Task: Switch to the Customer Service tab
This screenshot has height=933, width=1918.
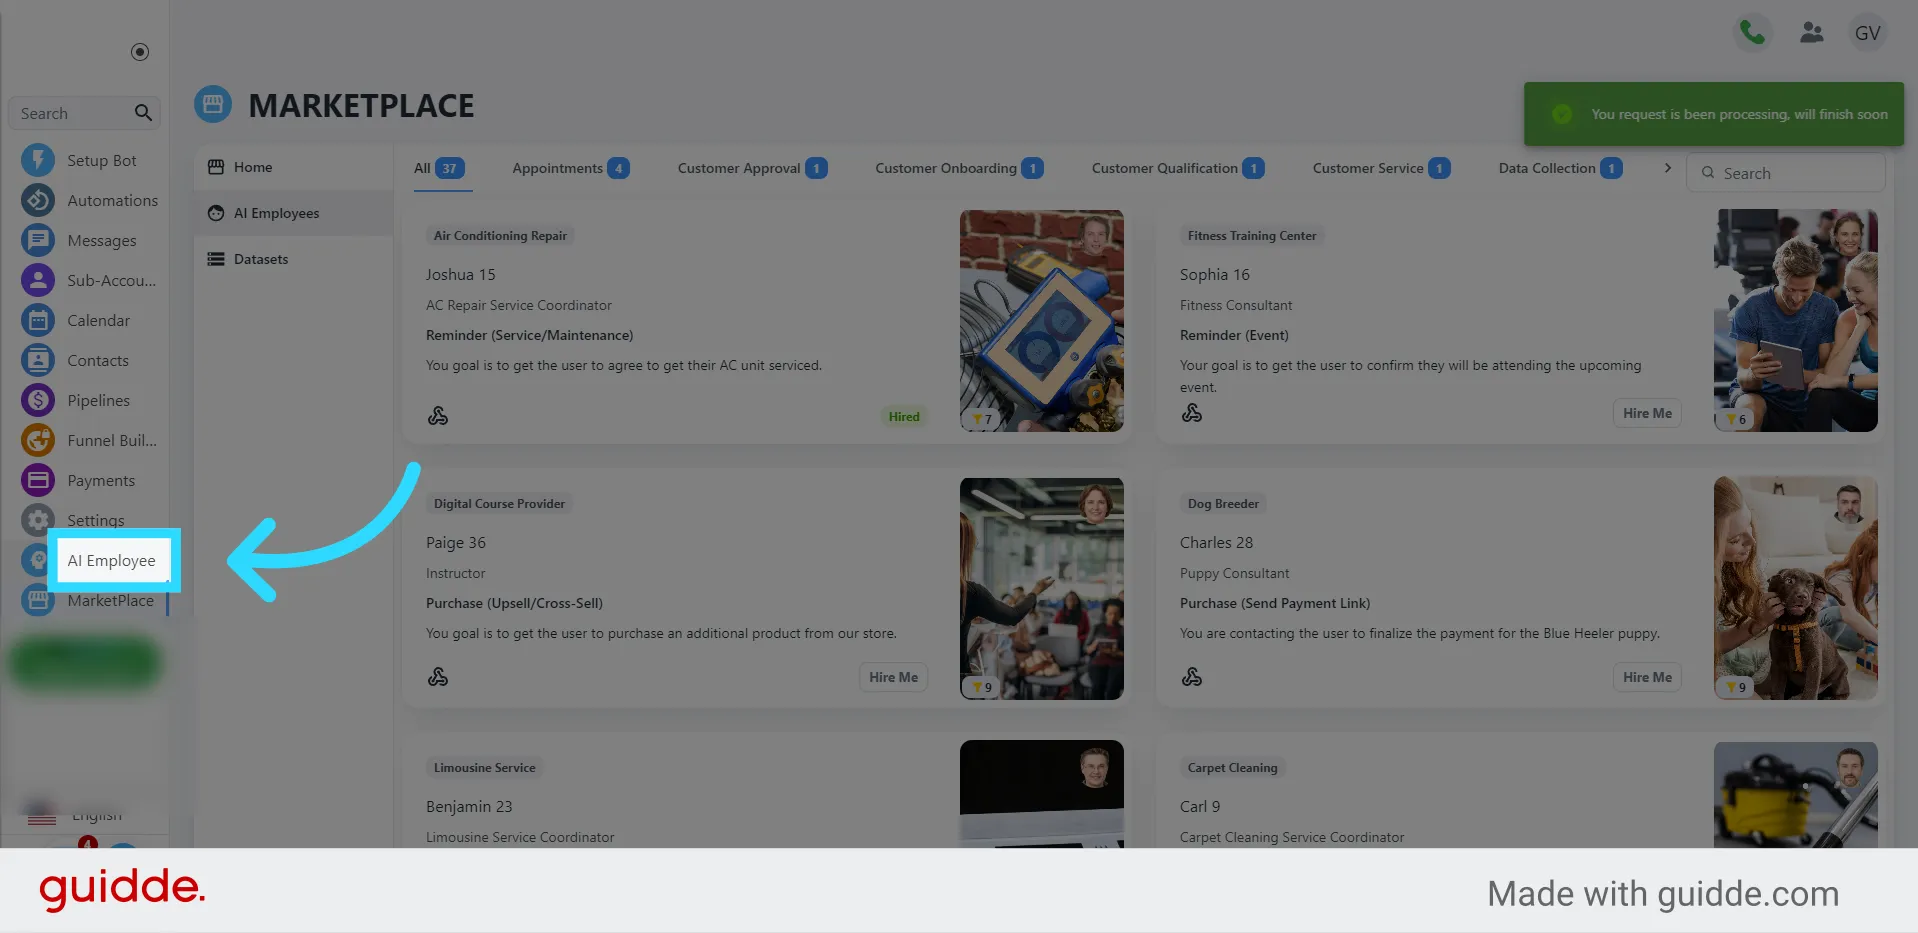Action: tap(1381, 168)
